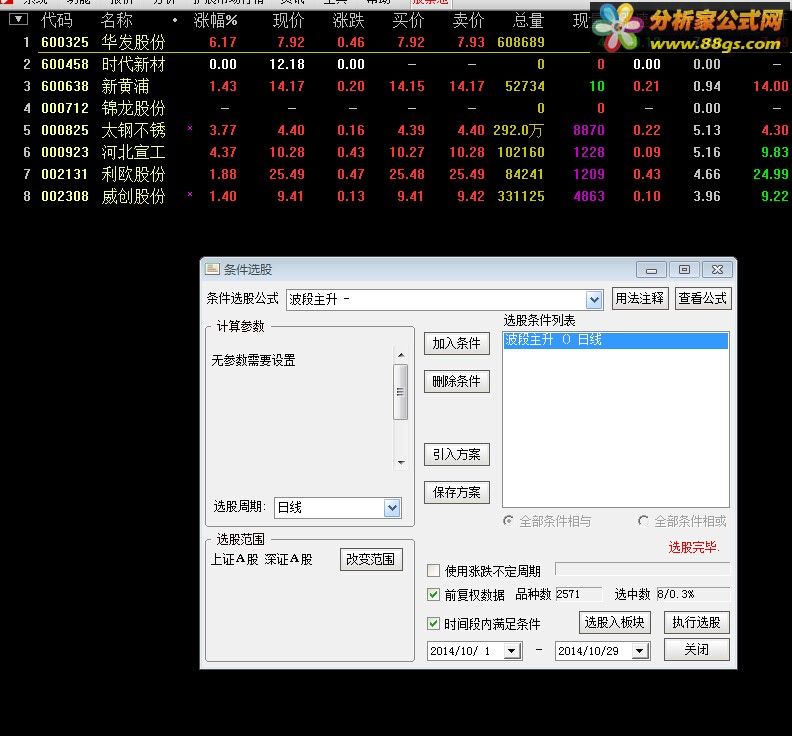Sort by 涨幅% column header
Screen dimensions: 792x736
tap(216, 20)
